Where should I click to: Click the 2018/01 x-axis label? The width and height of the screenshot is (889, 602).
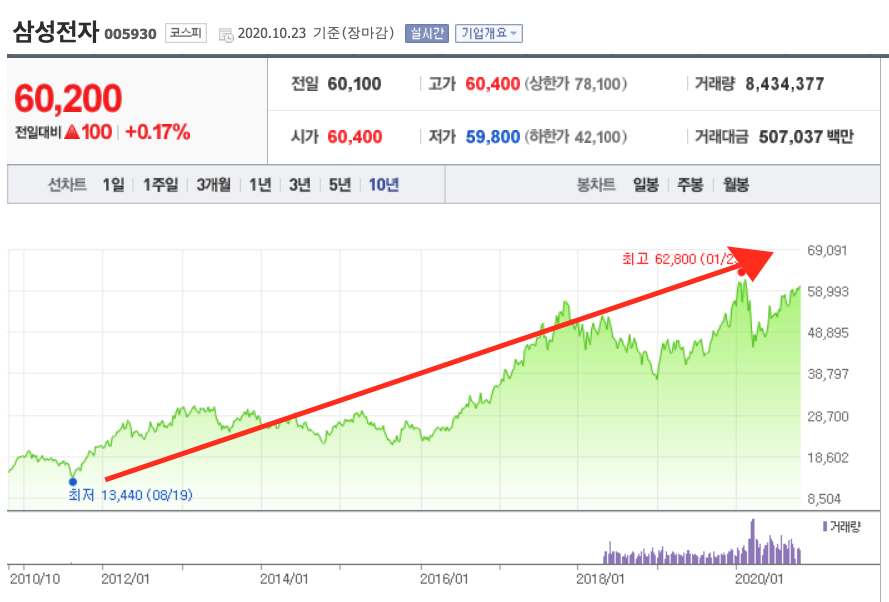pos(600,579)
